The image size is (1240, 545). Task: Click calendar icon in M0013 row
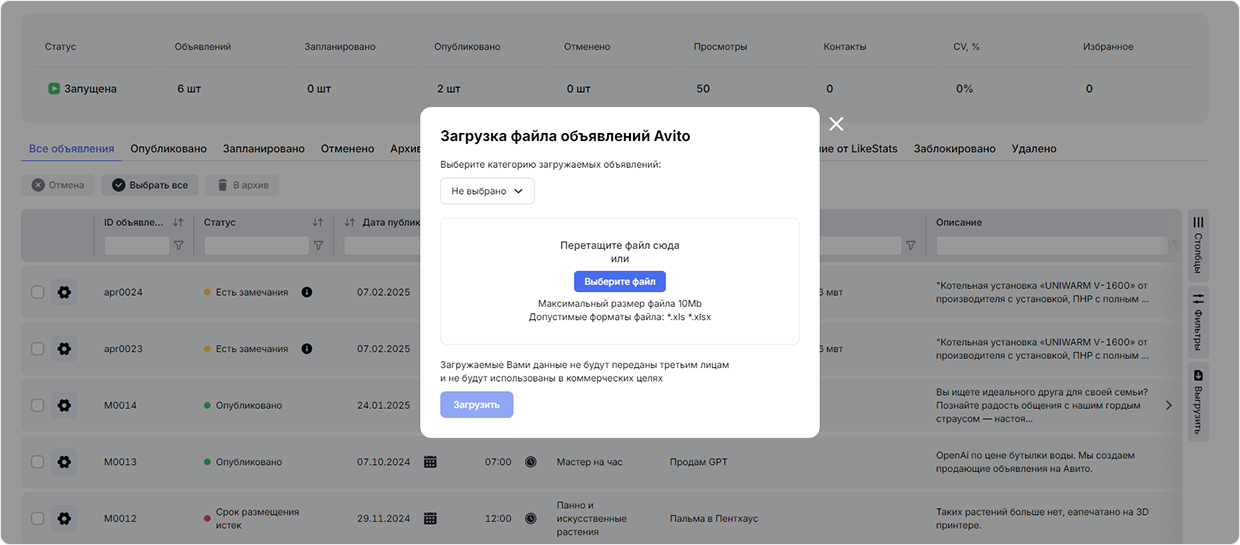pos(430,462)
